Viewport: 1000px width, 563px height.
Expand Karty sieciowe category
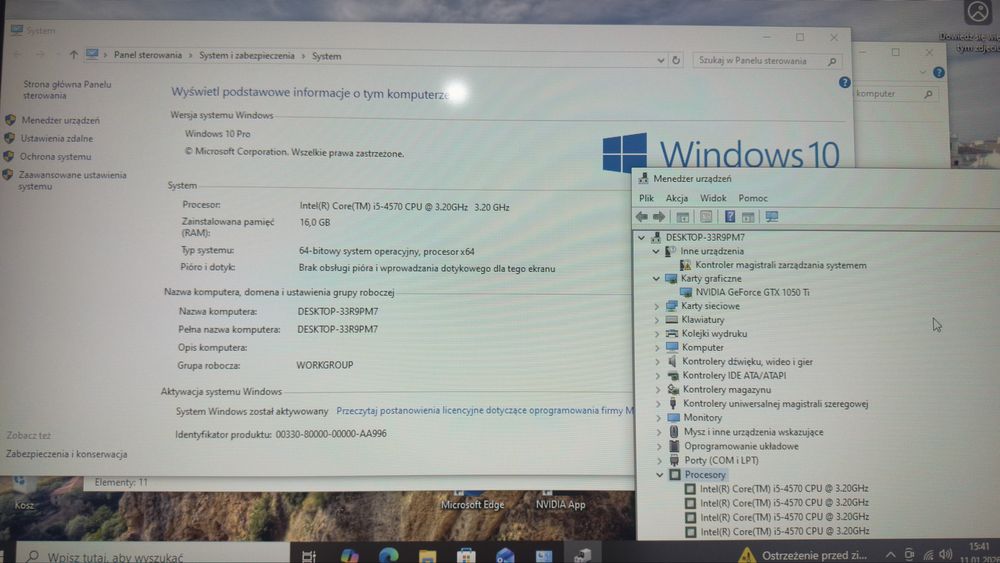pos(657,306)
